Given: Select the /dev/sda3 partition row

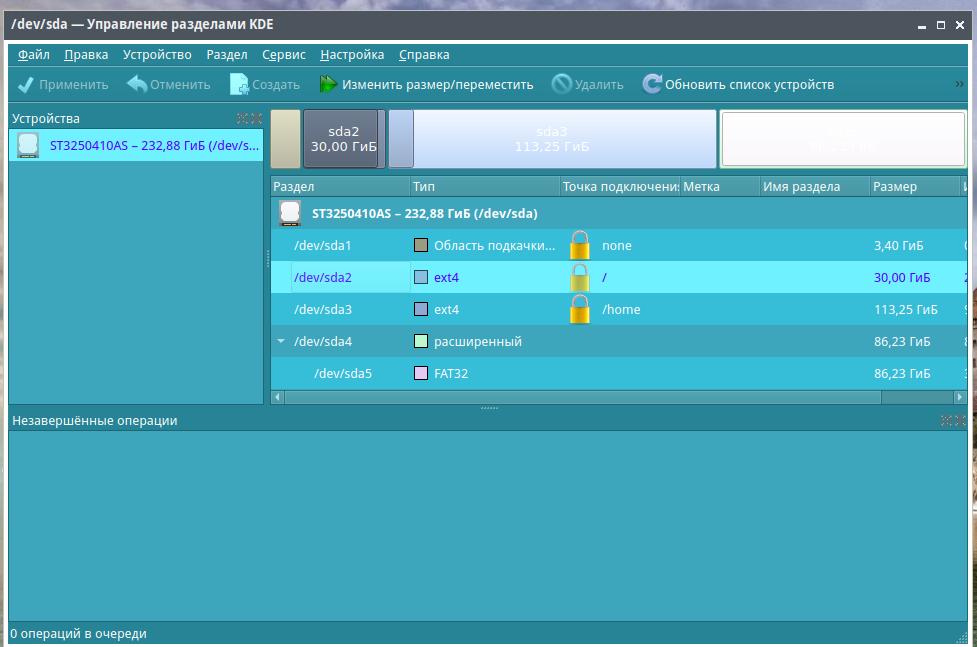Looking at the screenshot, I should coord(618,309).
